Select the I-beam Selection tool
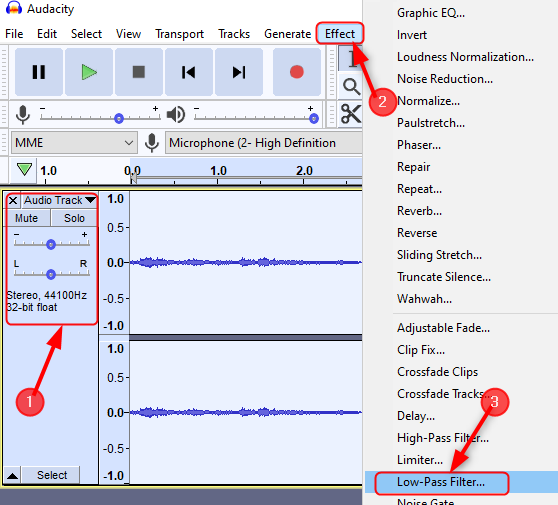Image resolution: width=558 pixels, height=505 pixels. pos(351,58)
